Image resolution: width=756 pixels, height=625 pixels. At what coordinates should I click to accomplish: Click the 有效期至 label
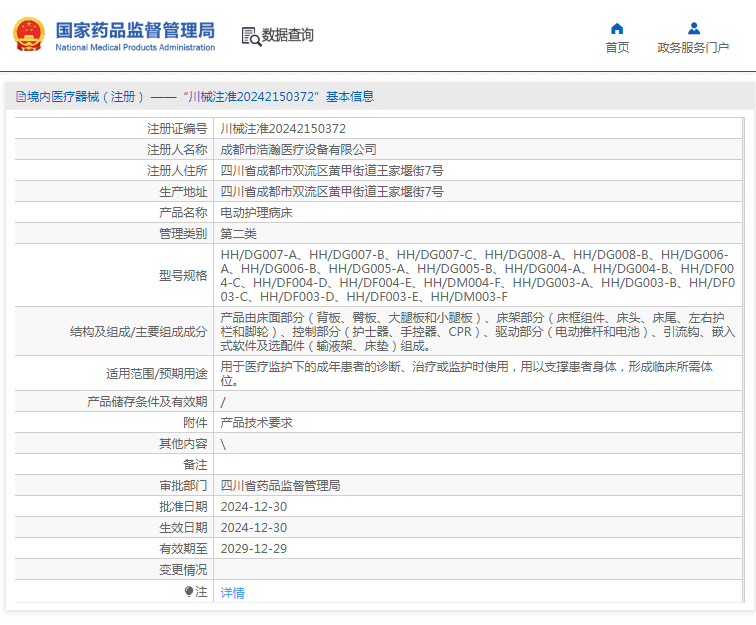pos(183,549)
